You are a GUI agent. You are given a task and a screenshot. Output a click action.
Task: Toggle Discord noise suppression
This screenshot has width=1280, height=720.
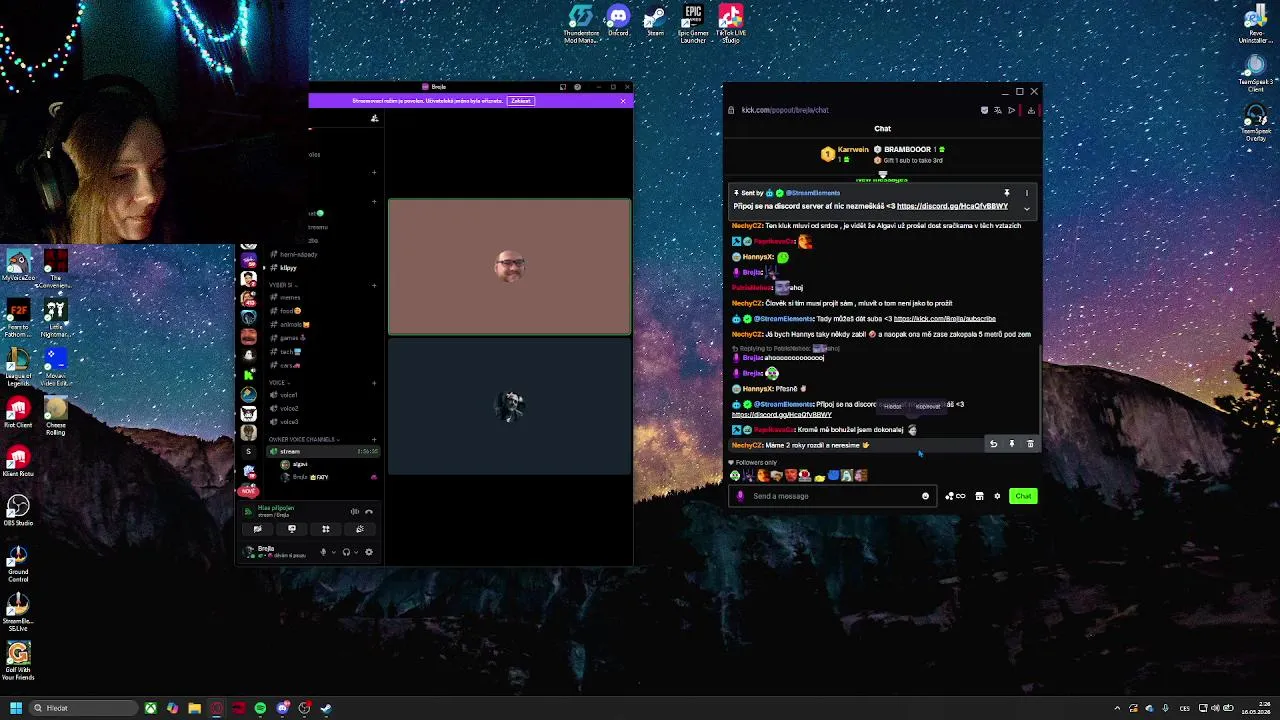tap(355, 512)
